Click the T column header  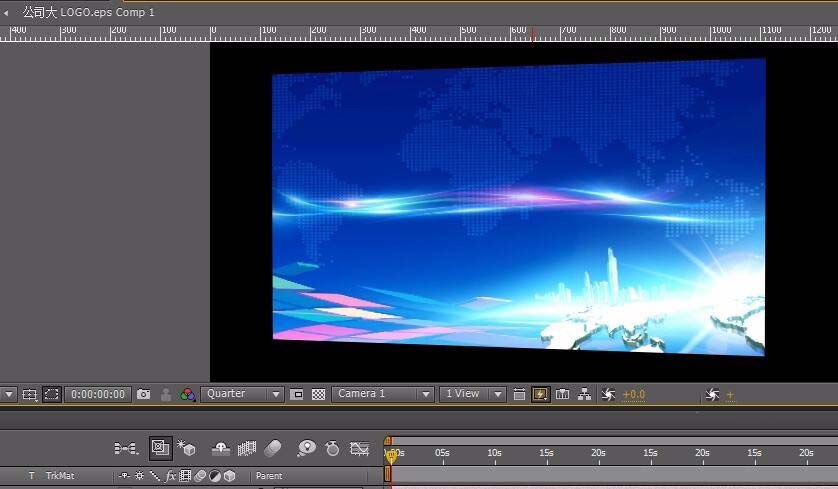(32, 475)
